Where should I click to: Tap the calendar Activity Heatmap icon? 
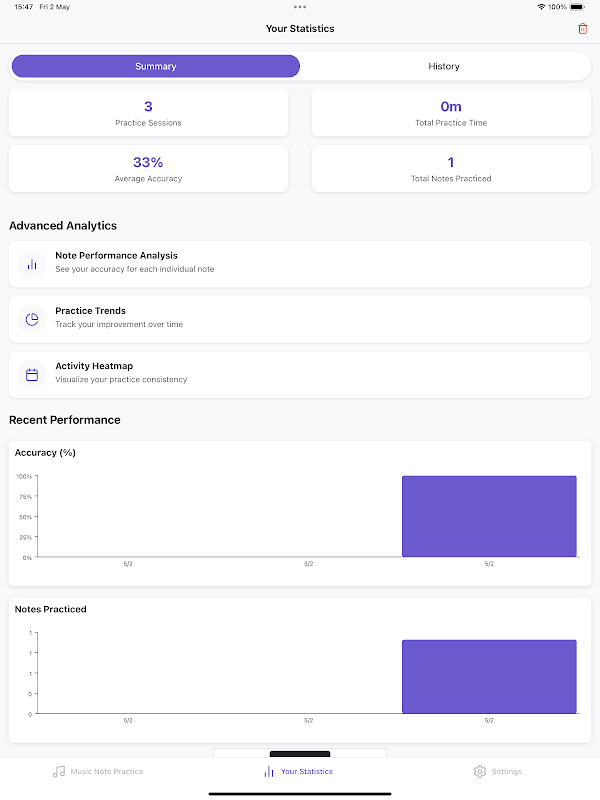pos(32,375)
